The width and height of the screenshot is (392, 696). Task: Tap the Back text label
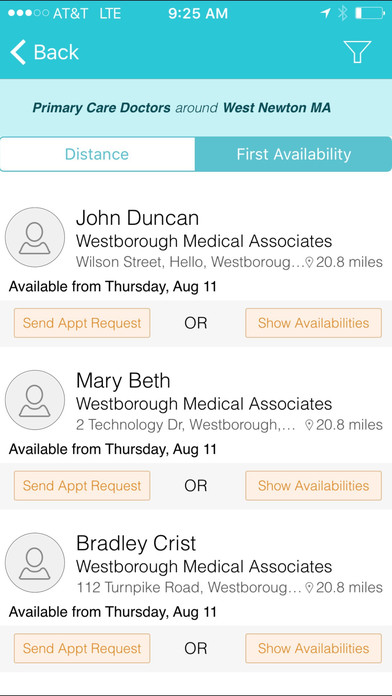[56, 52]
